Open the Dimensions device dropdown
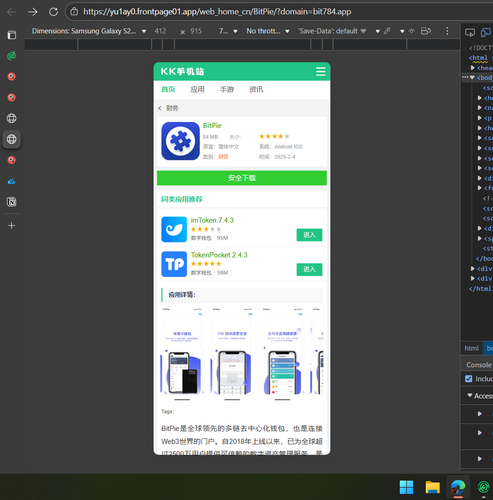 (89, 31)
